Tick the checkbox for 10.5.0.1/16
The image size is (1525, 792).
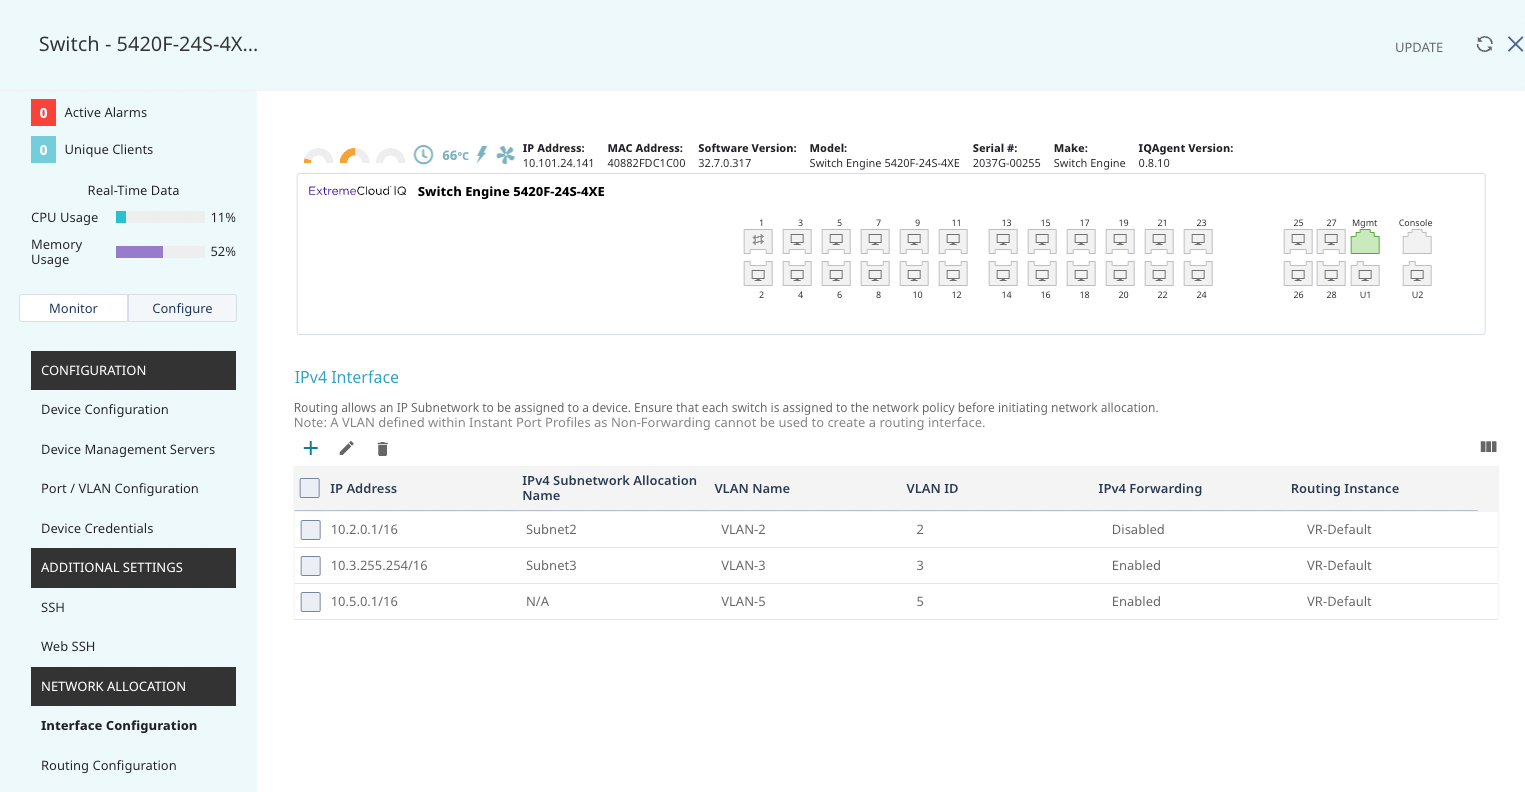311,602
